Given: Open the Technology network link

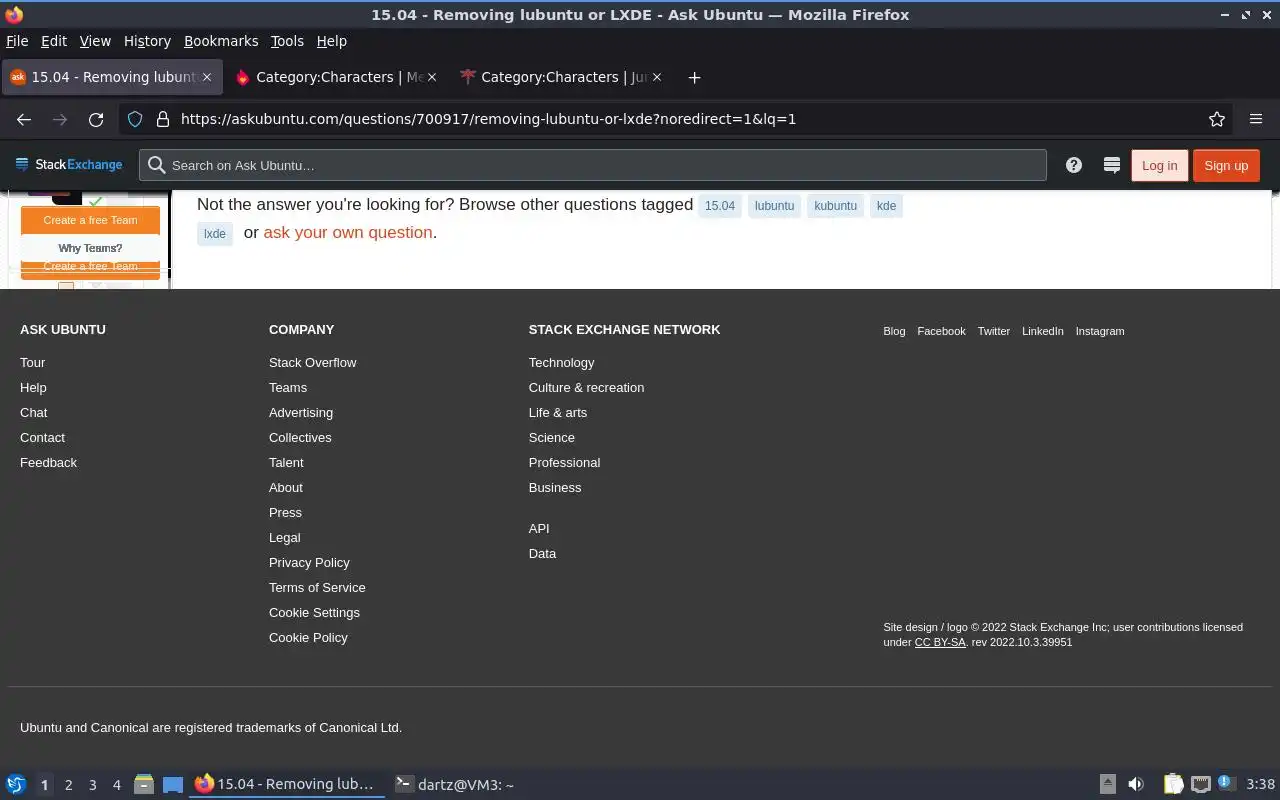Looking at the screenshot, I should click(561, 362).
